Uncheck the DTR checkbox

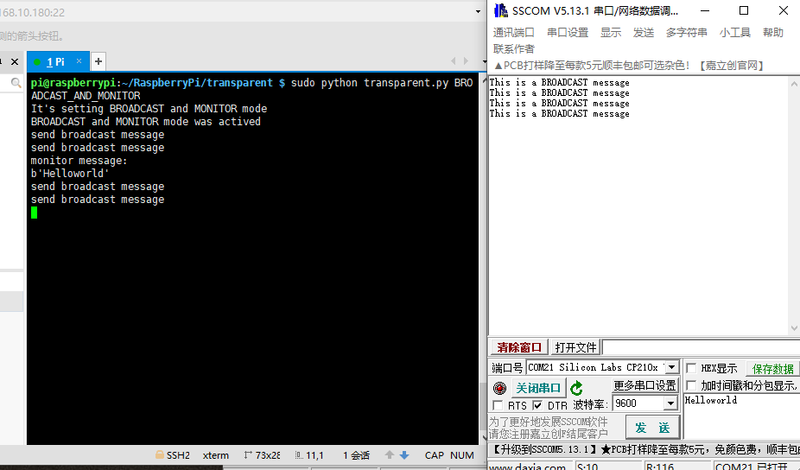click(x=537, y=405)
